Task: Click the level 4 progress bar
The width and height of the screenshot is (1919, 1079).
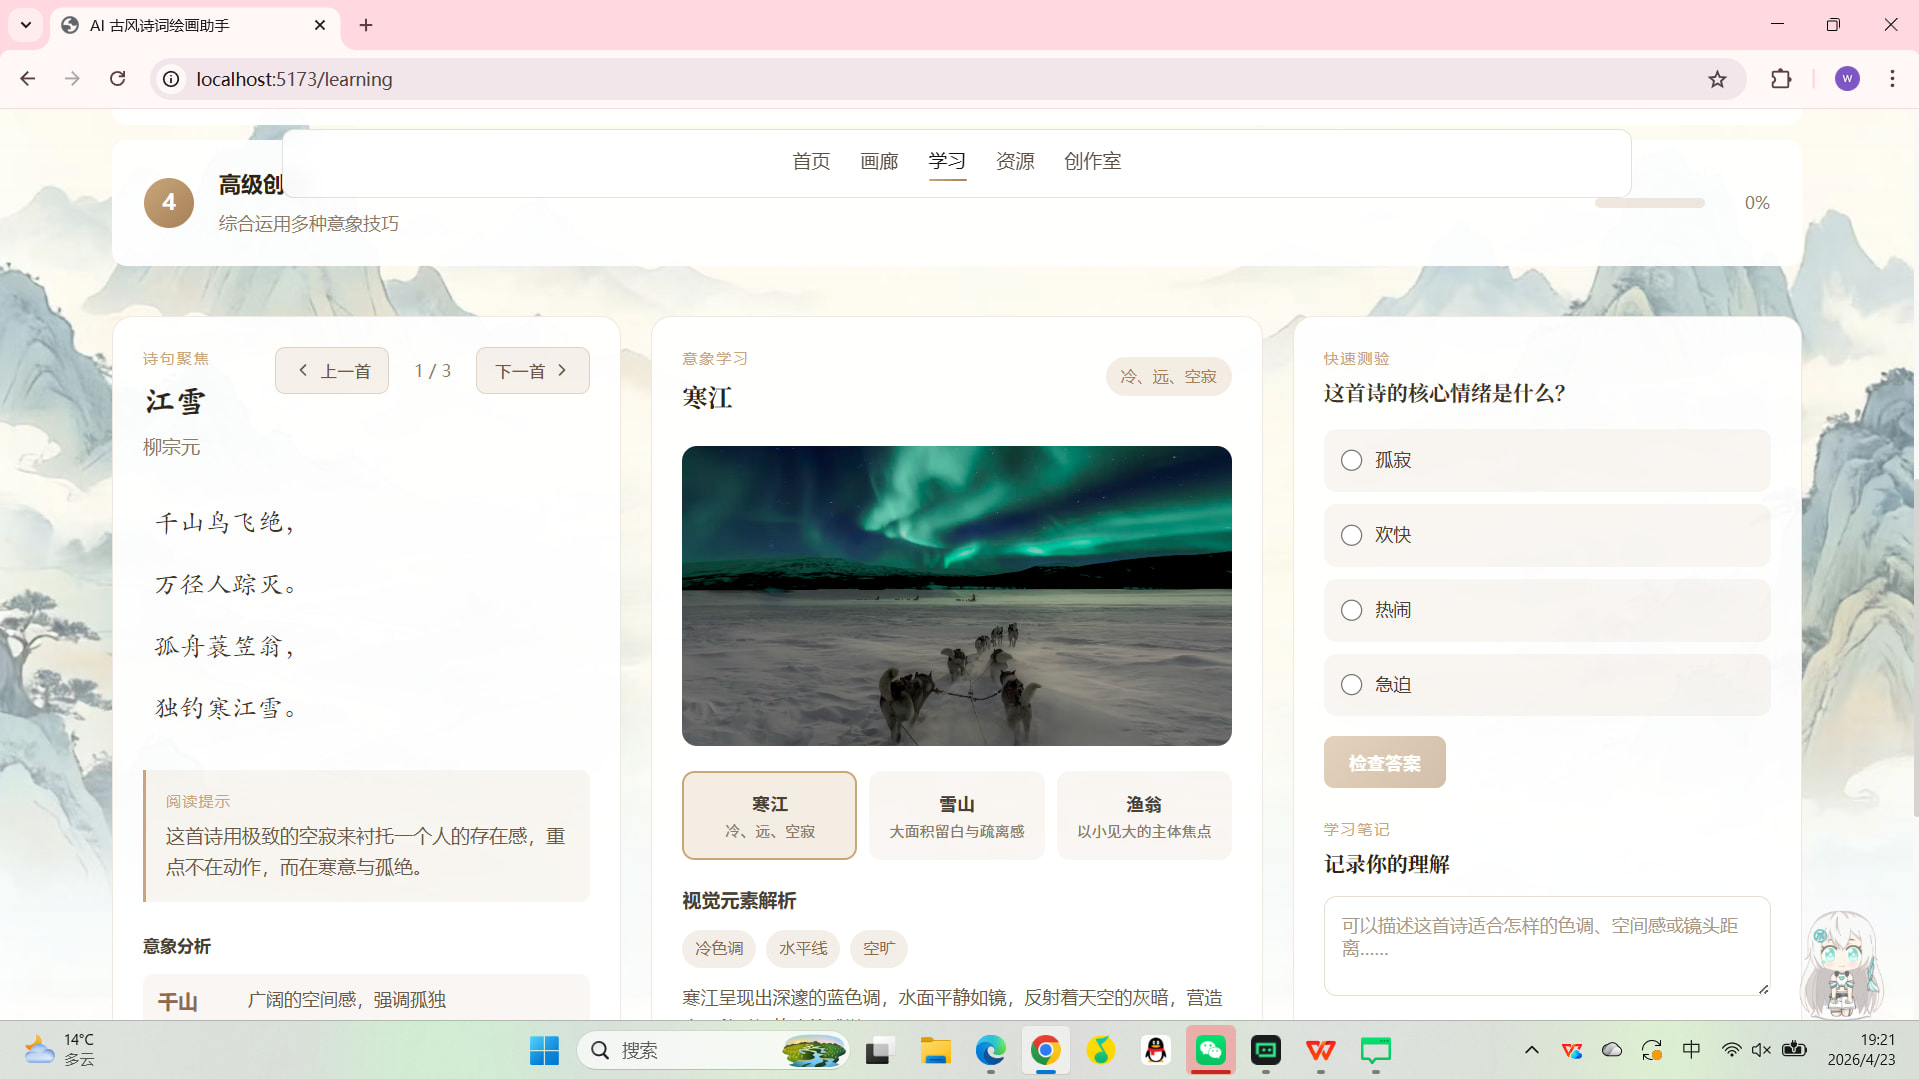Action: click(1649, 203)
